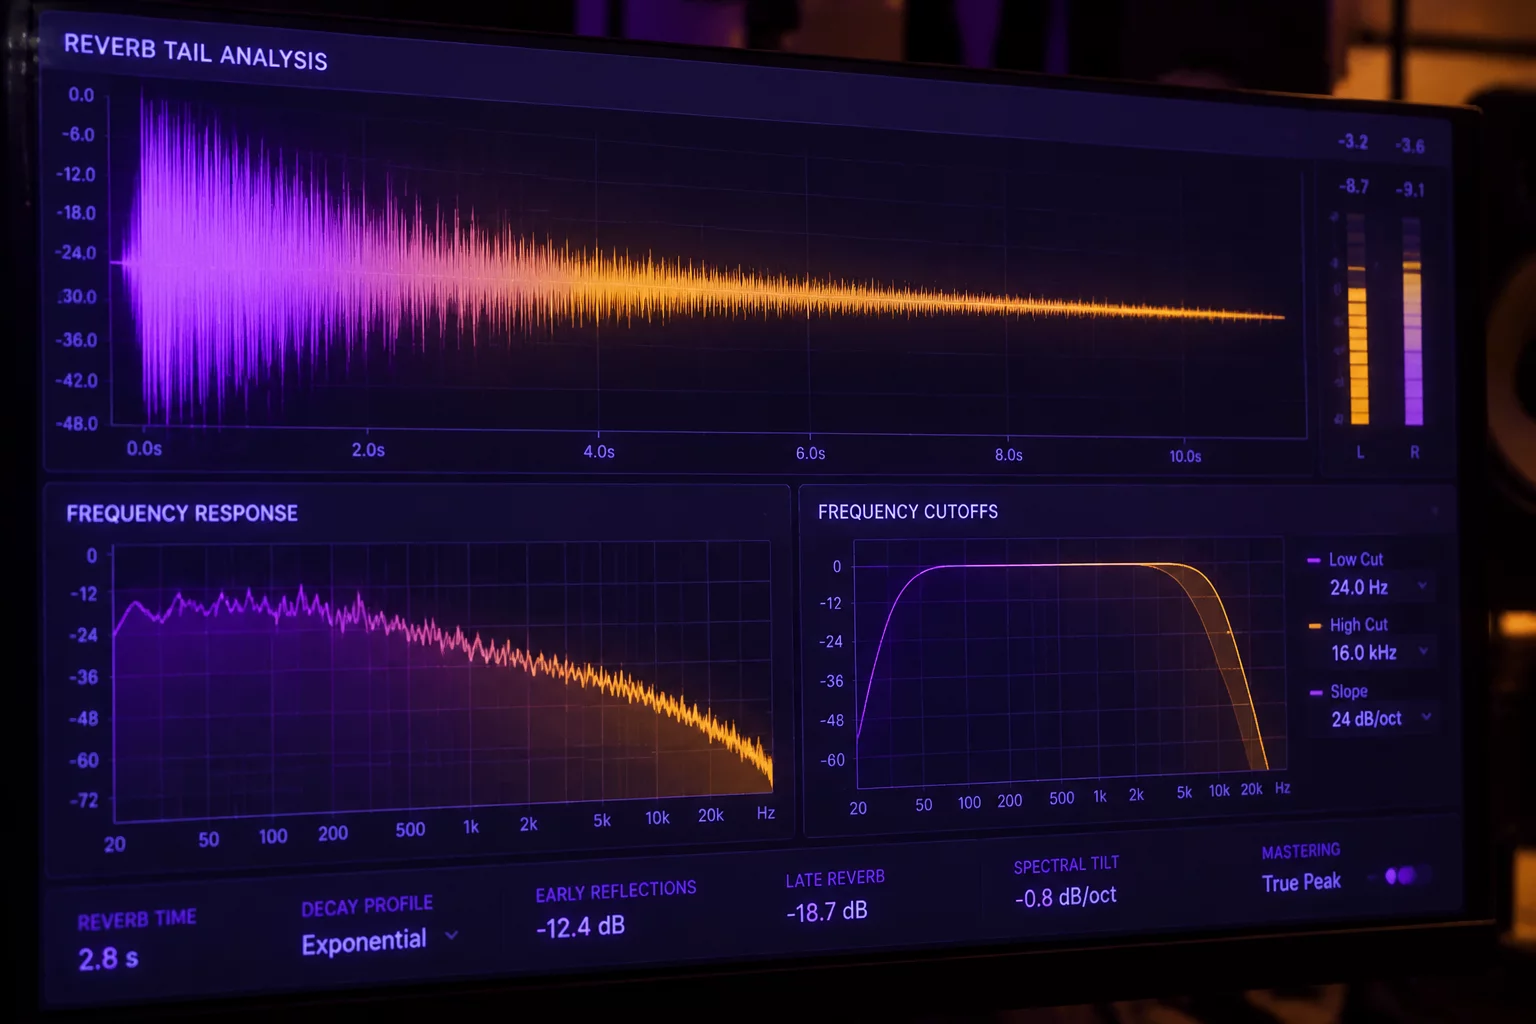Click the -24.0 label on waveform dB axis
The height and width of the screenshot is (1024, 1536).
coord(76,253)
